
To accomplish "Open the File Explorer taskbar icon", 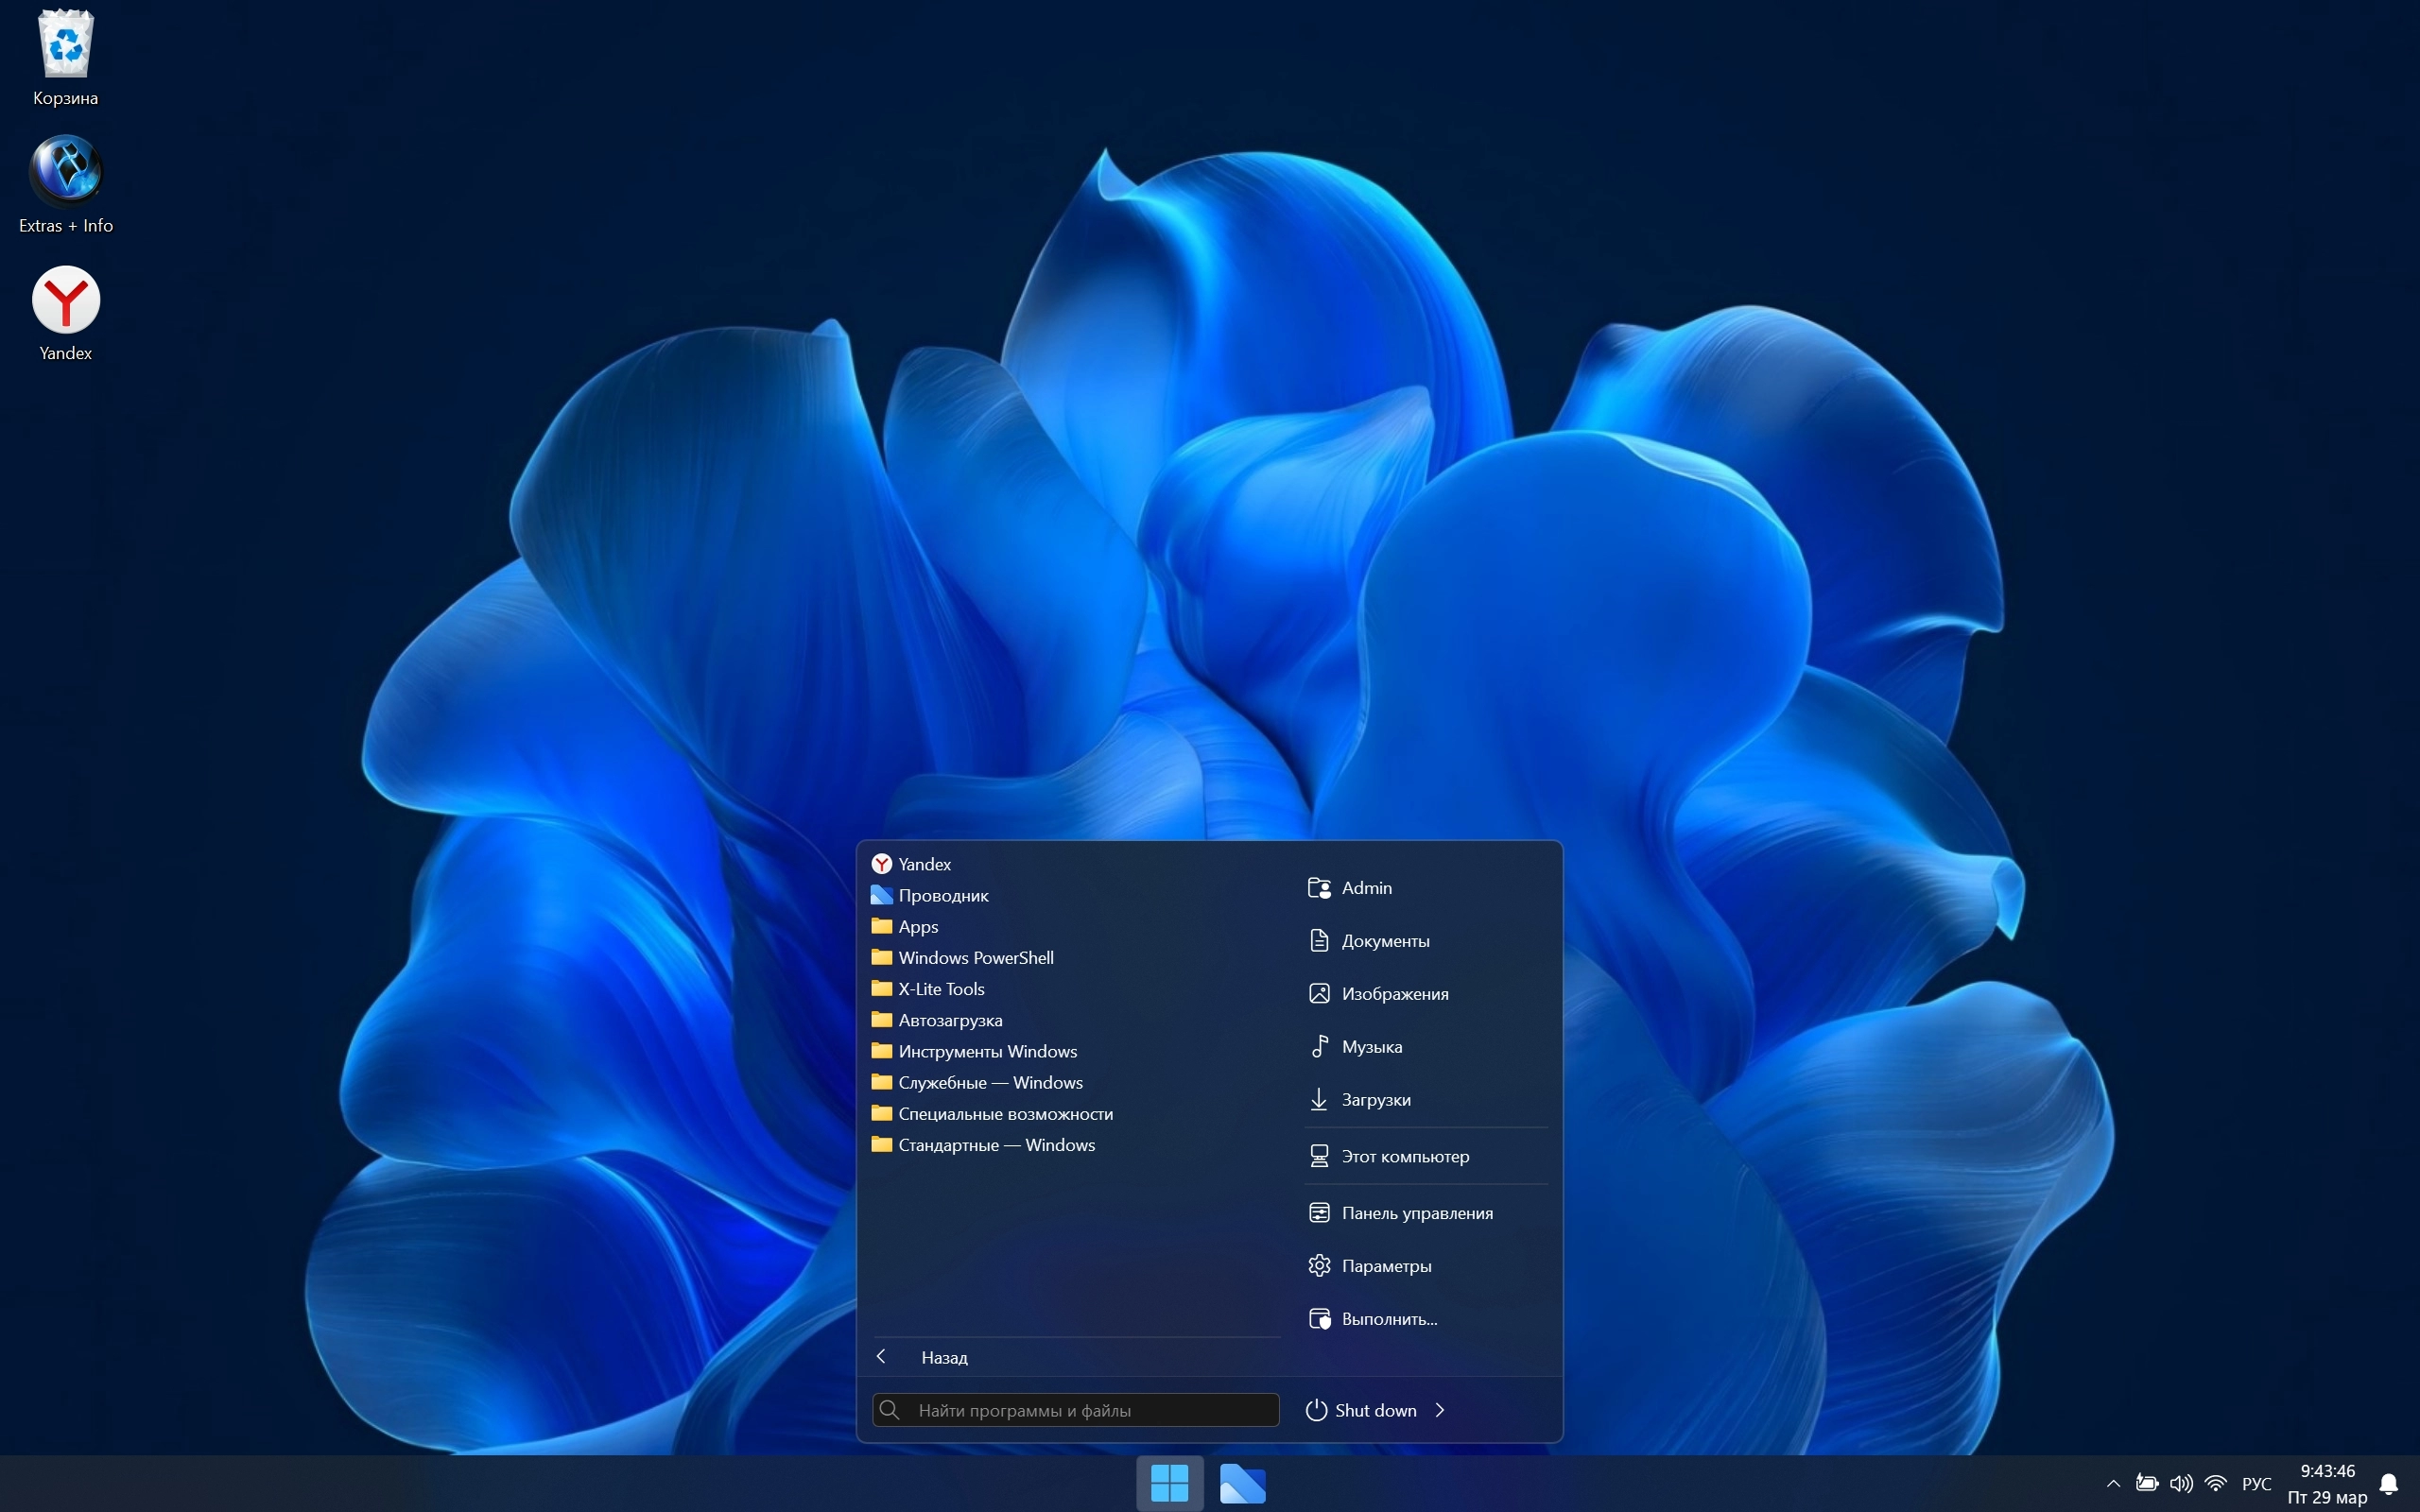I will pos(1242,1483).
